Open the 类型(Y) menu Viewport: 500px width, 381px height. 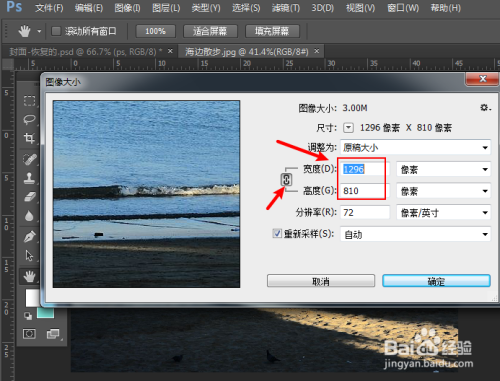click(206, 8)
